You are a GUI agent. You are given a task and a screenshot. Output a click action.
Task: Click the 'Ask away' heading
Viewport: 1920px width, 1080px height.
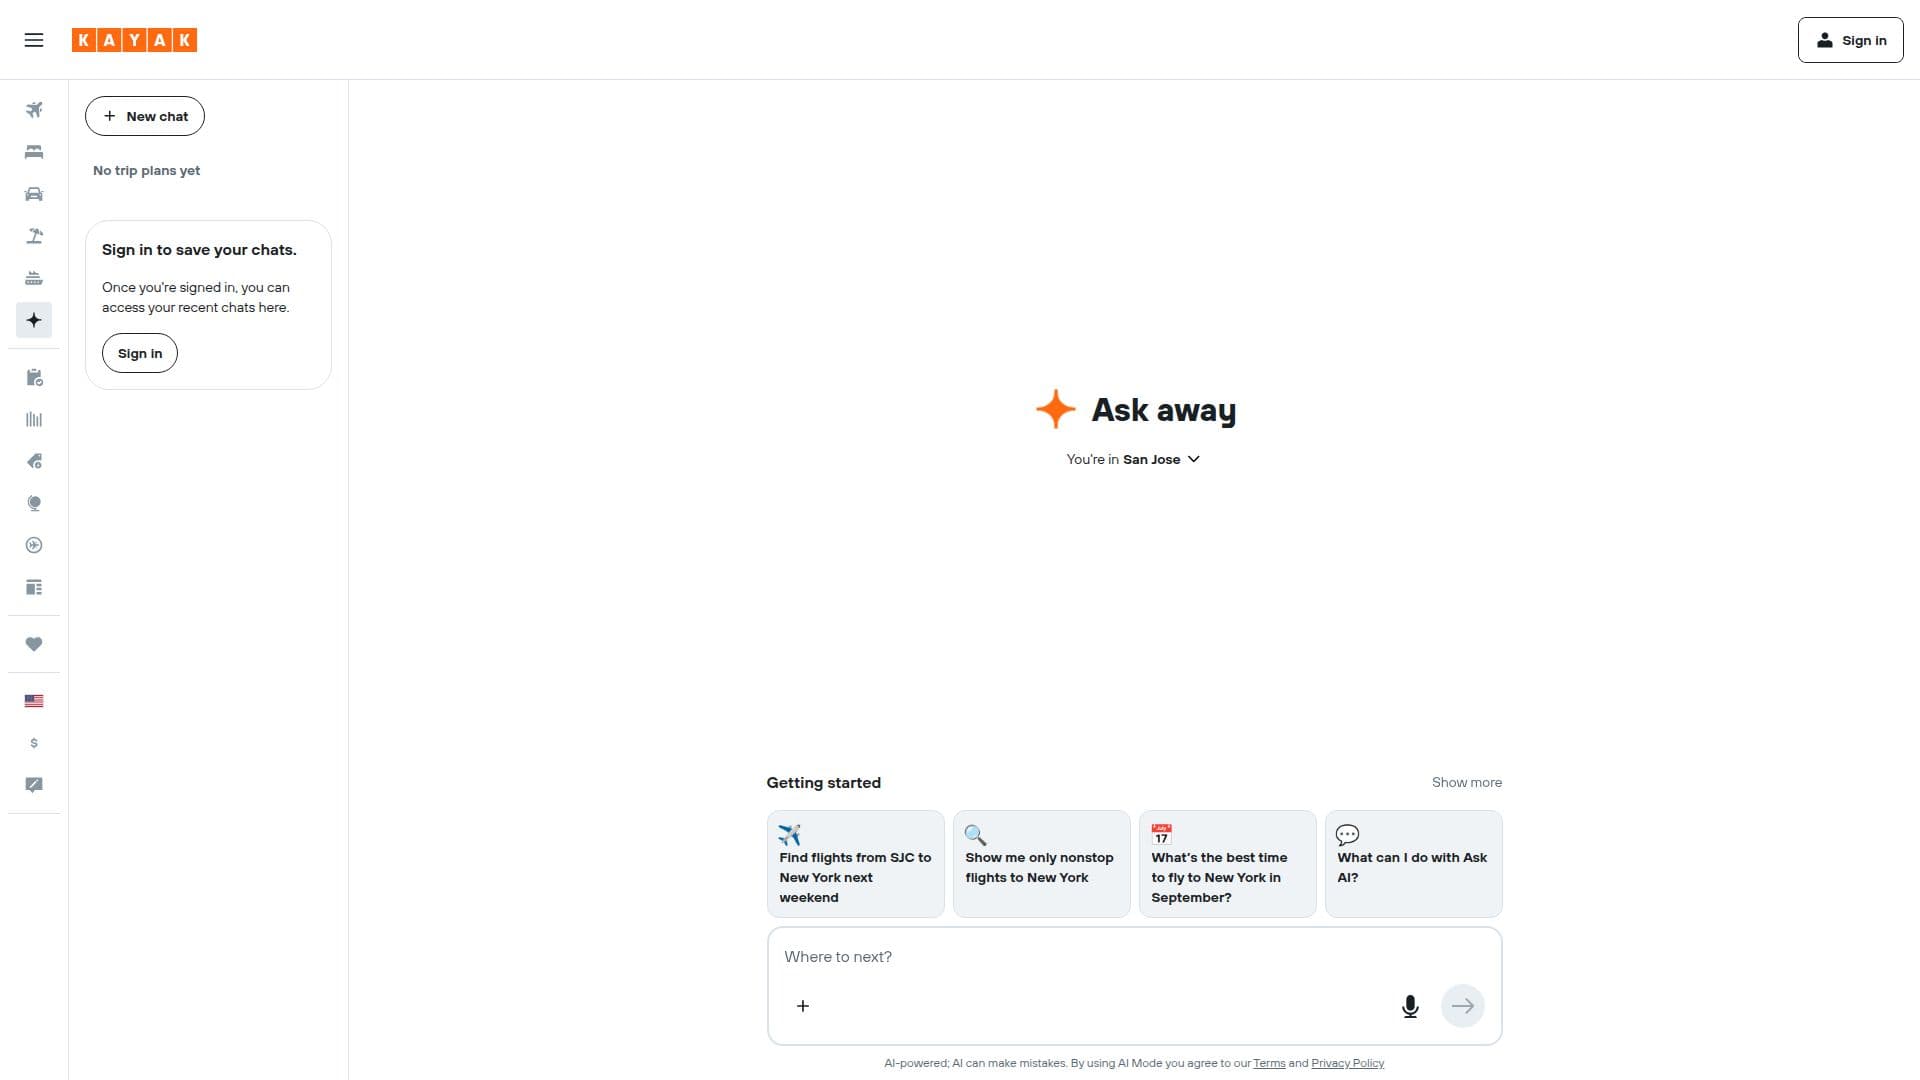(1163, 410)
